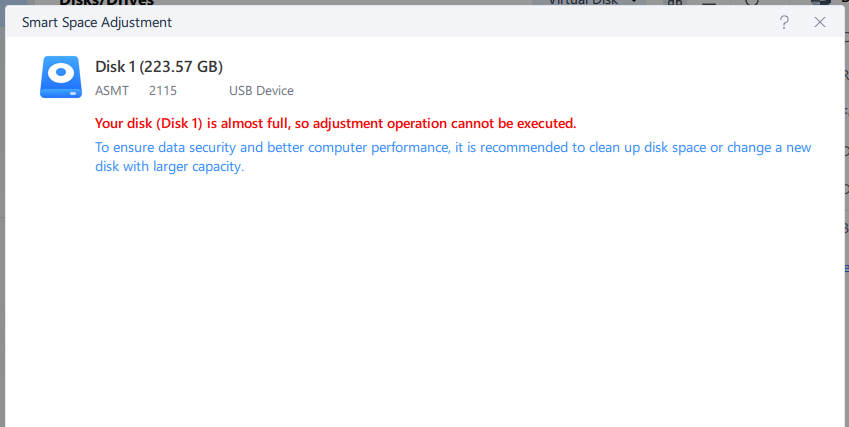Screen dimensions: 849x427
Task: Click the 223.57 GB capacity text
Action: coord(181,67)
